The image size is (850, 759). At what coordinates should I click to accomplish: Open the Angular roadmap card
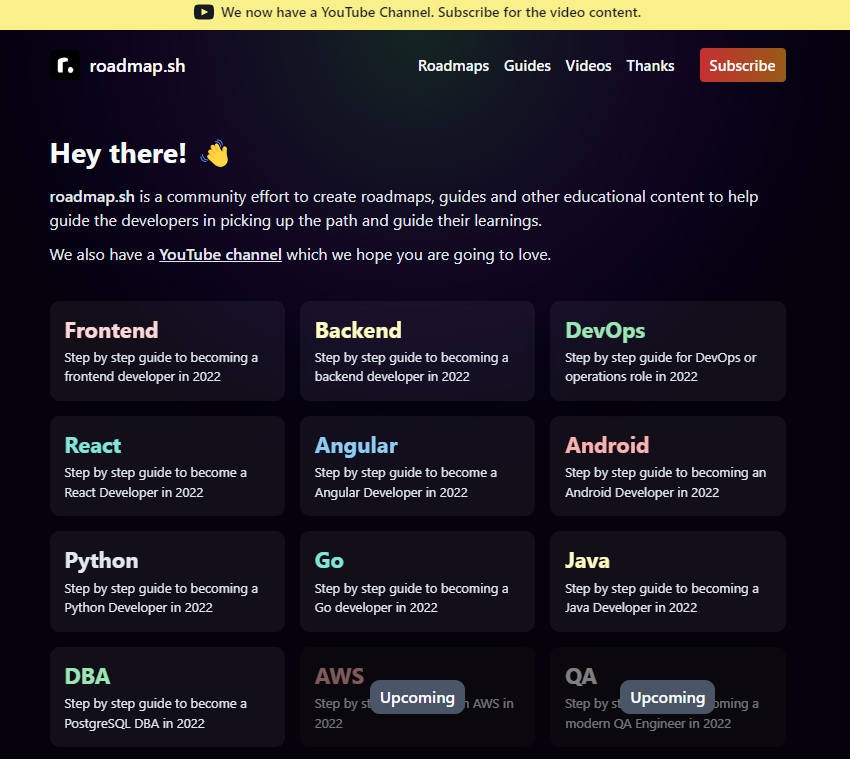coord(417,466)
